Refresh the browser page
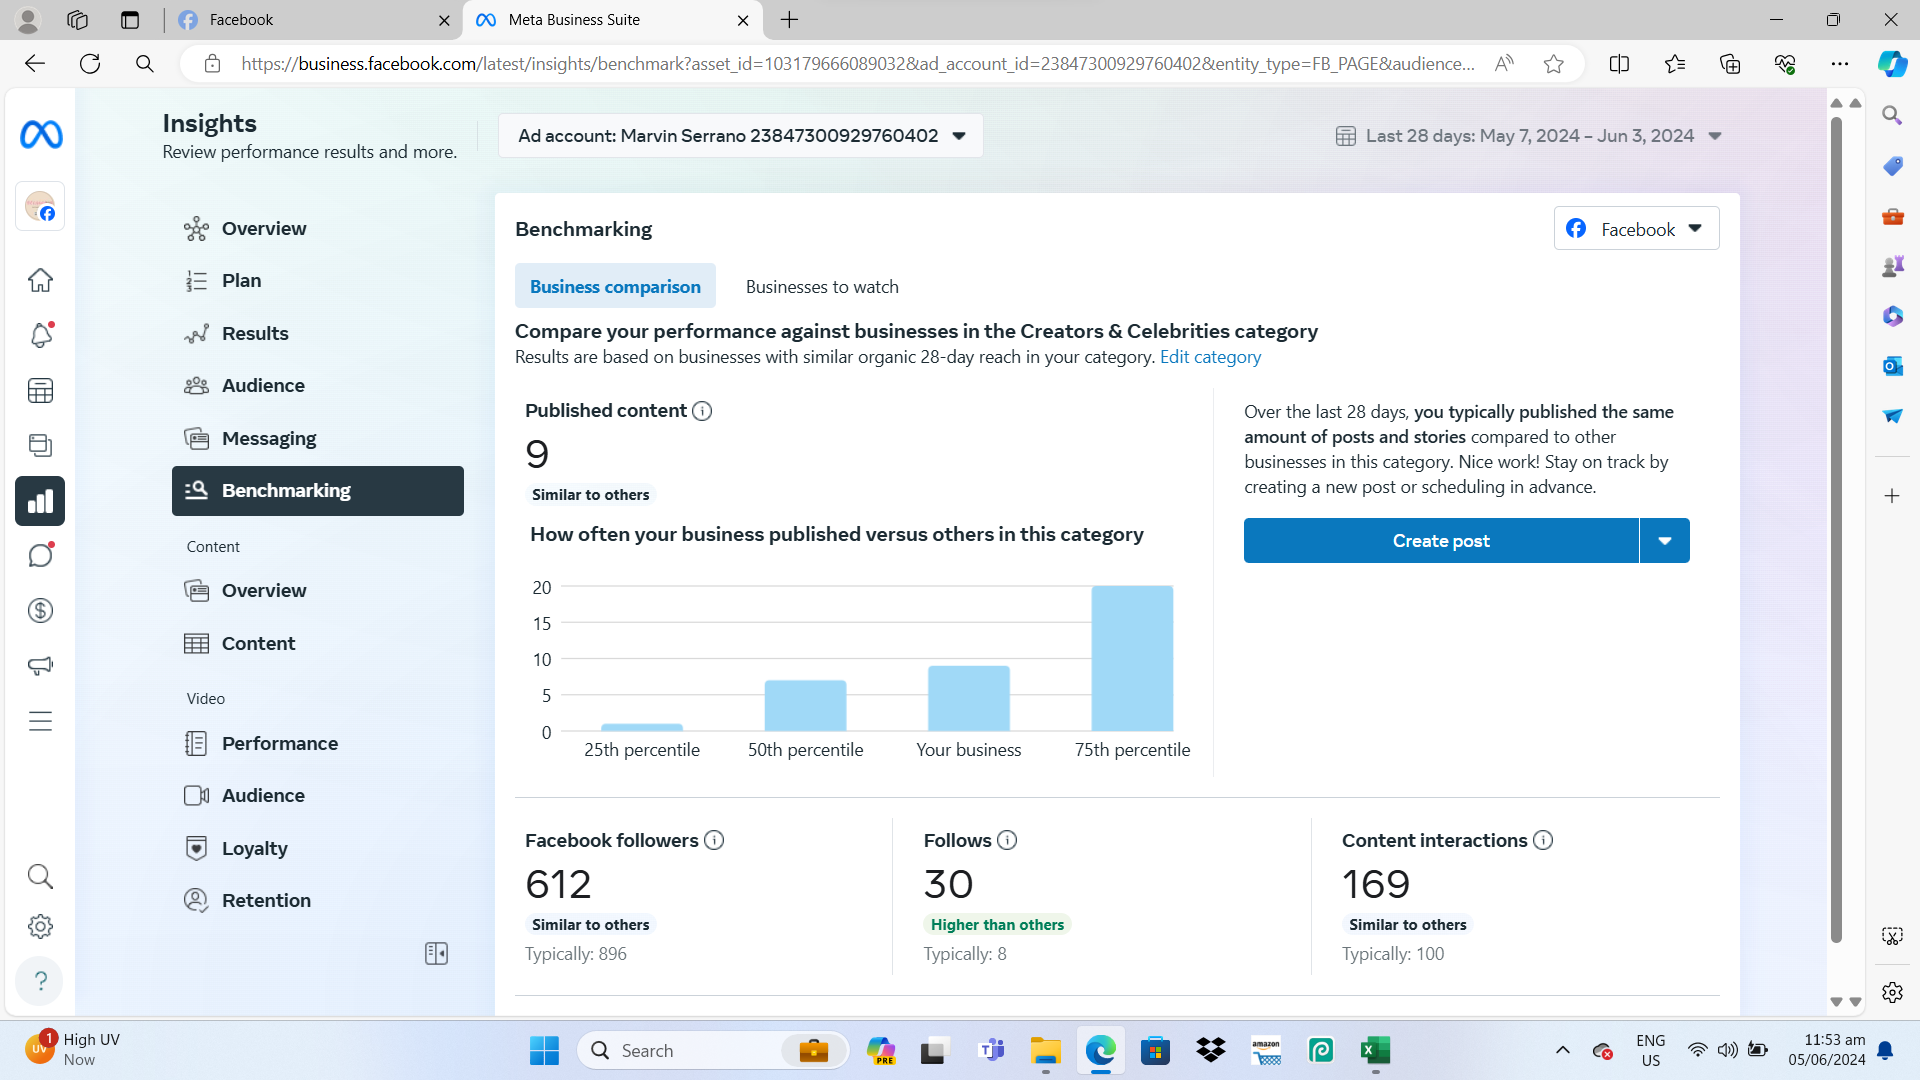The image size is (1920, 1080). coord(90,64)
